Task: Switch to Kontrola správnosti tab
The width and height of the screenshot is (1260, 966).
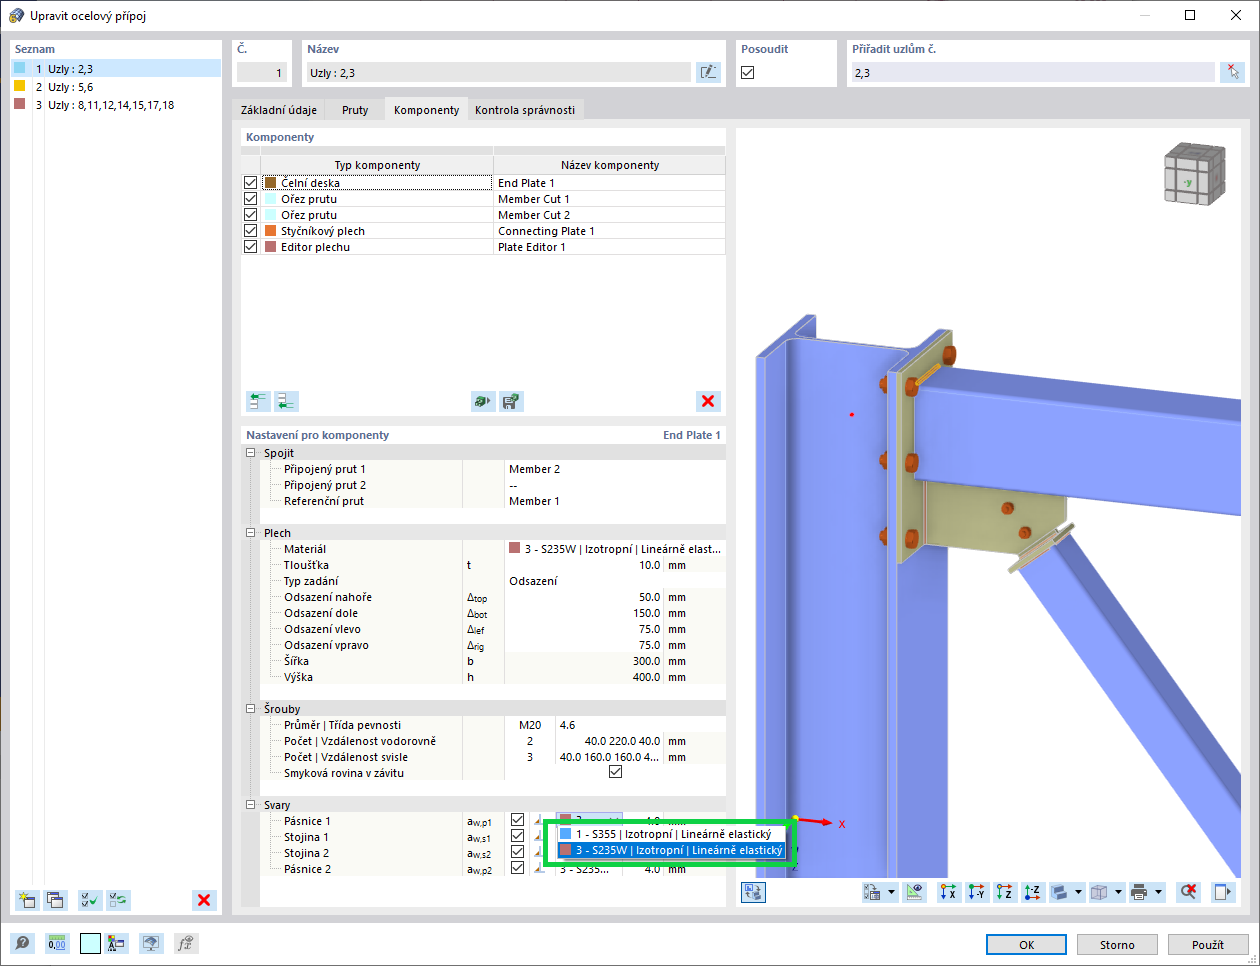Action: coord(525,110)
